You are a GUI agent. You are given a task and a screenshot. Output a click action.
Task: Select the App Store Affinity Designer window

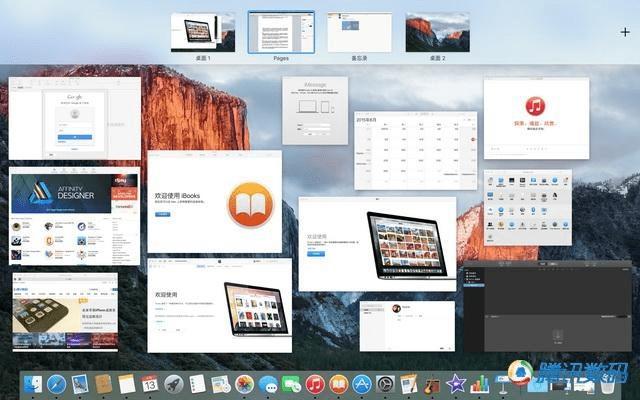tap(74, 216)
